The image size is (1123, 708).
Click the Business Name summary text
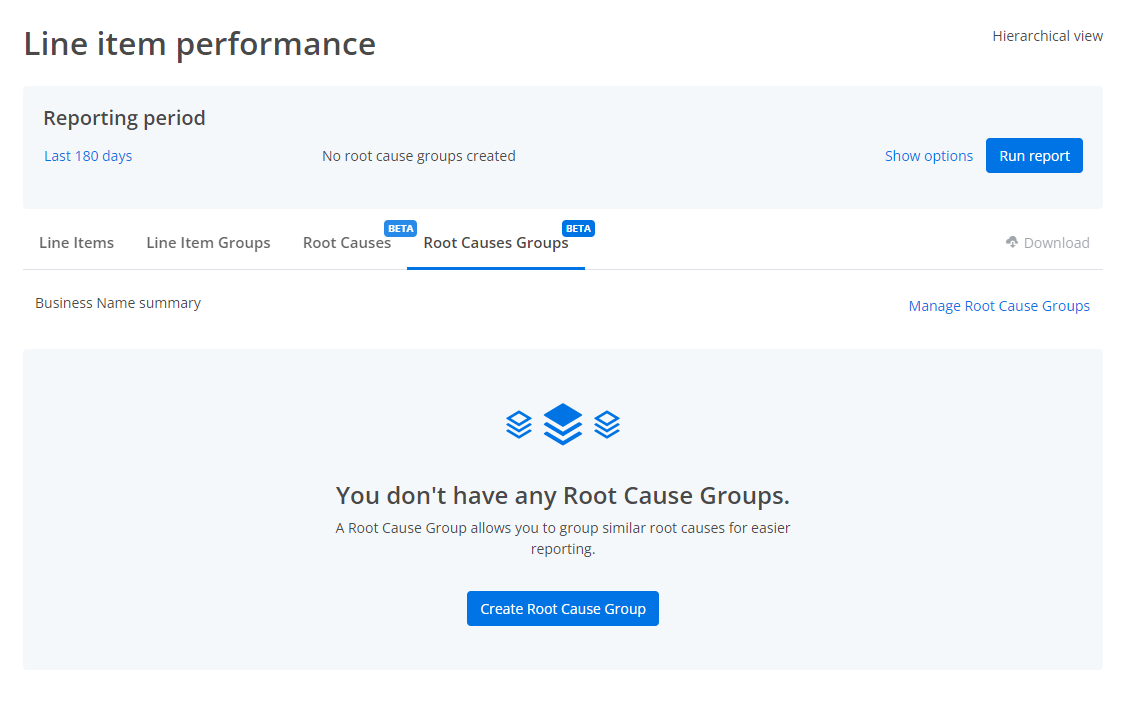(x=118, y=303)
